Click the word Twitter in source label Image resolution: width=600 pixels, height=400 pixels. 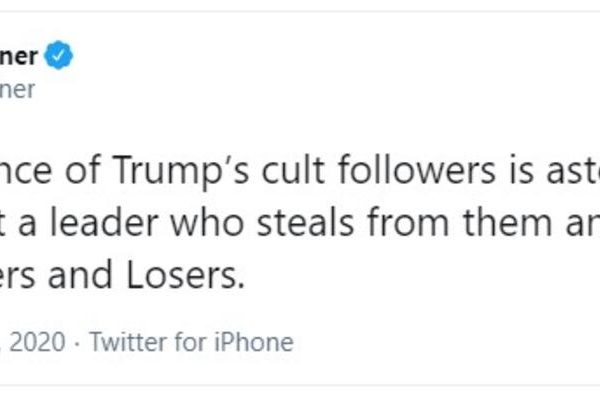point(122,343)
